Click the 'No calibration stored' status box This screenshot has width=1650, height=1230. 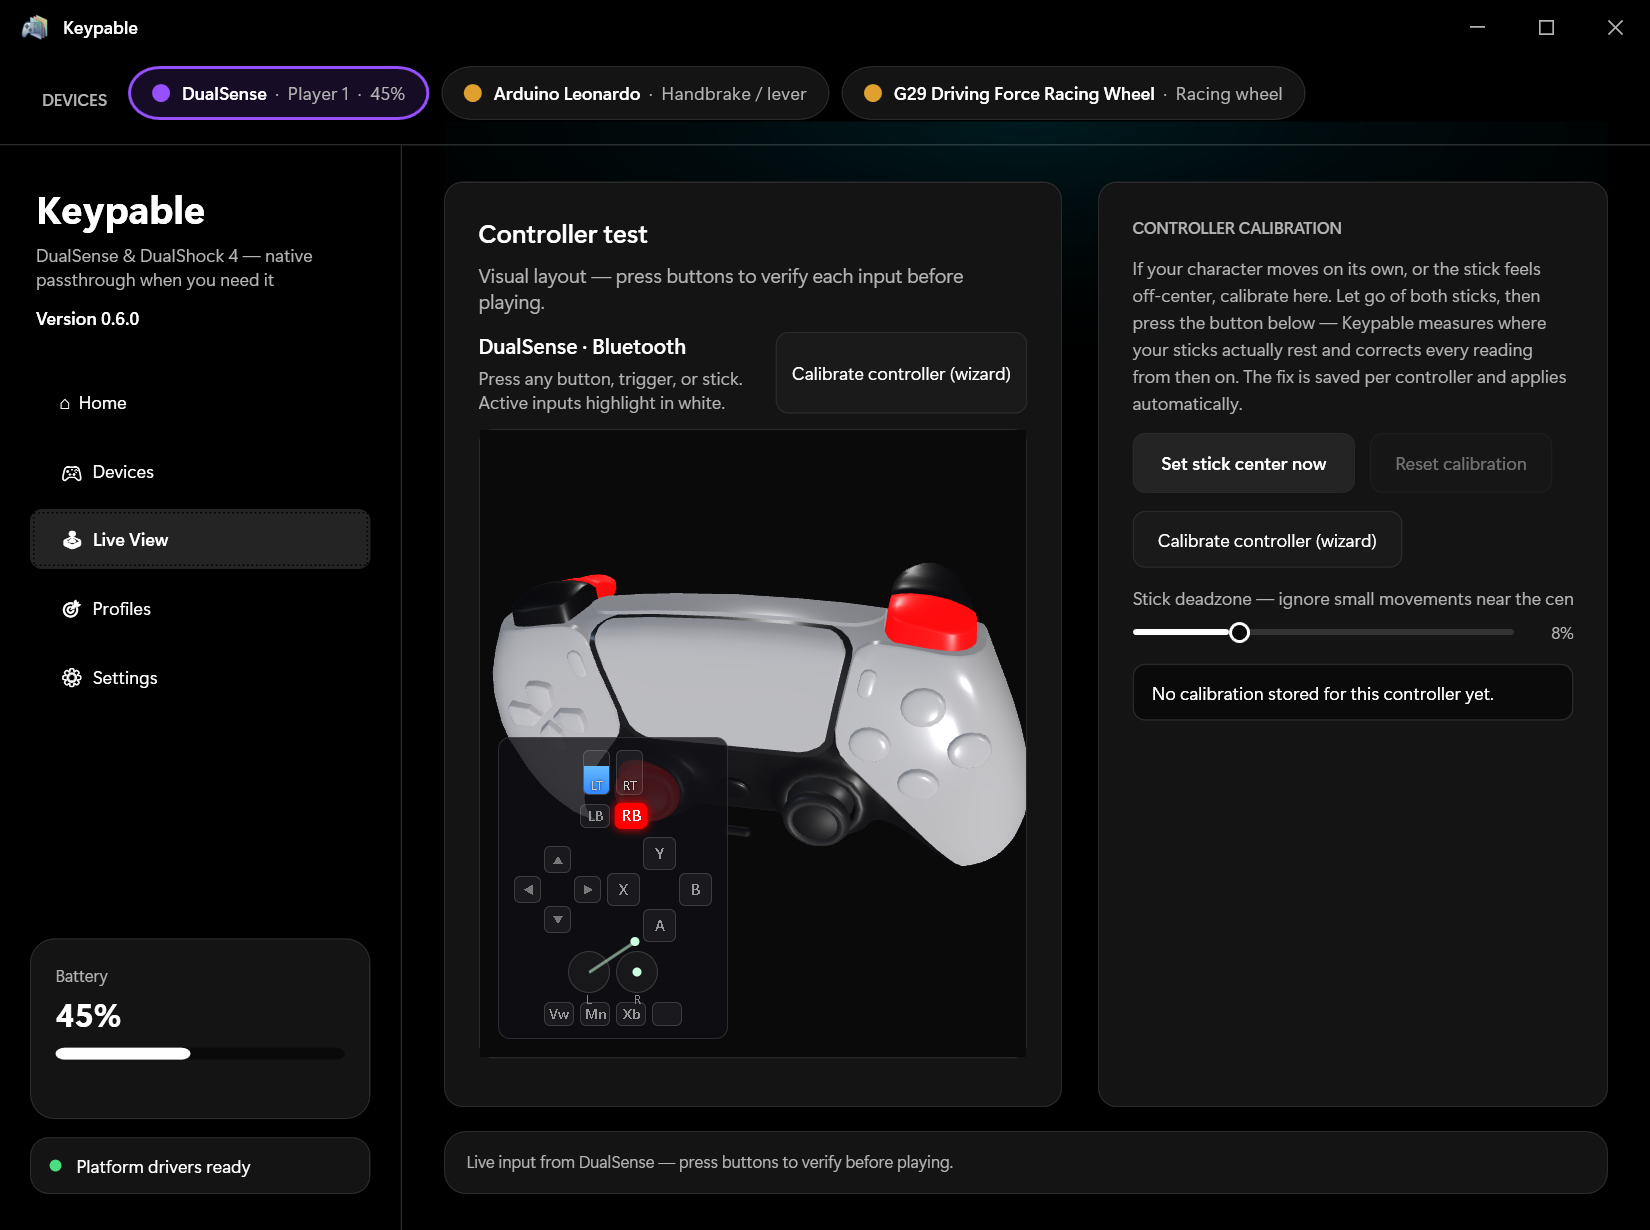tap(1352, 693)
